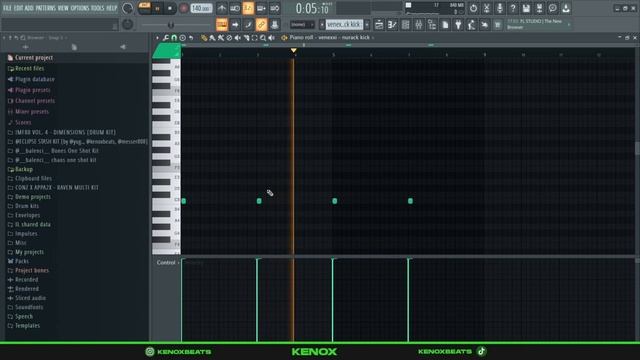640x360 pixels.
Task: Select Current project in browser
Action: [x=34, y=58]
